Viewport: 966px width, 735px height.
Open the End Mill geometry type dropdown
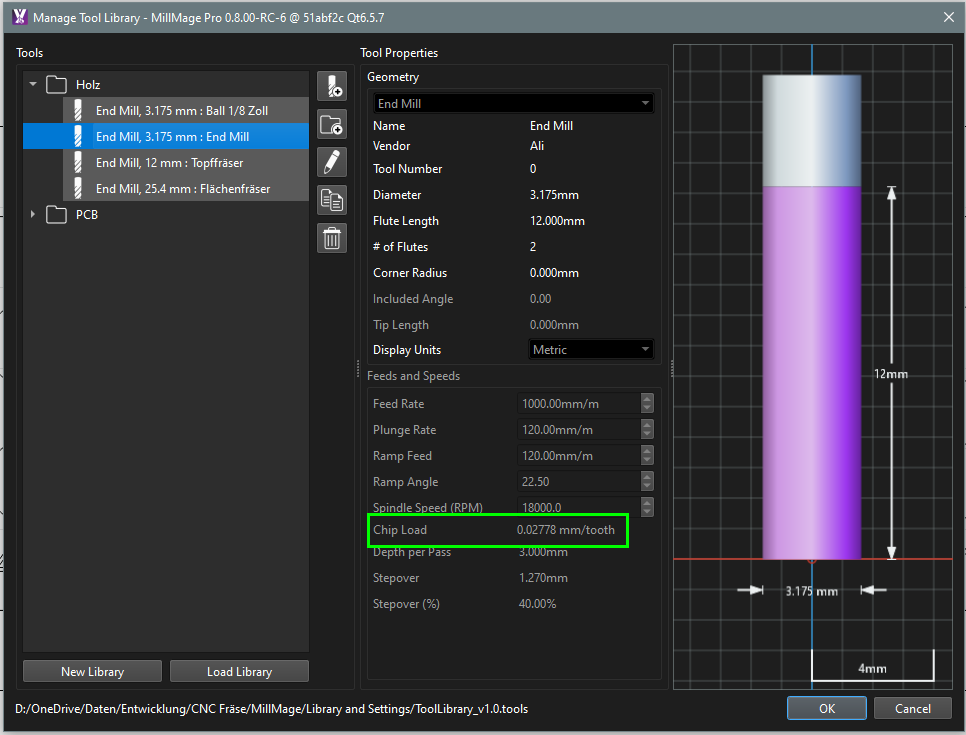click(x=513, y=104)
